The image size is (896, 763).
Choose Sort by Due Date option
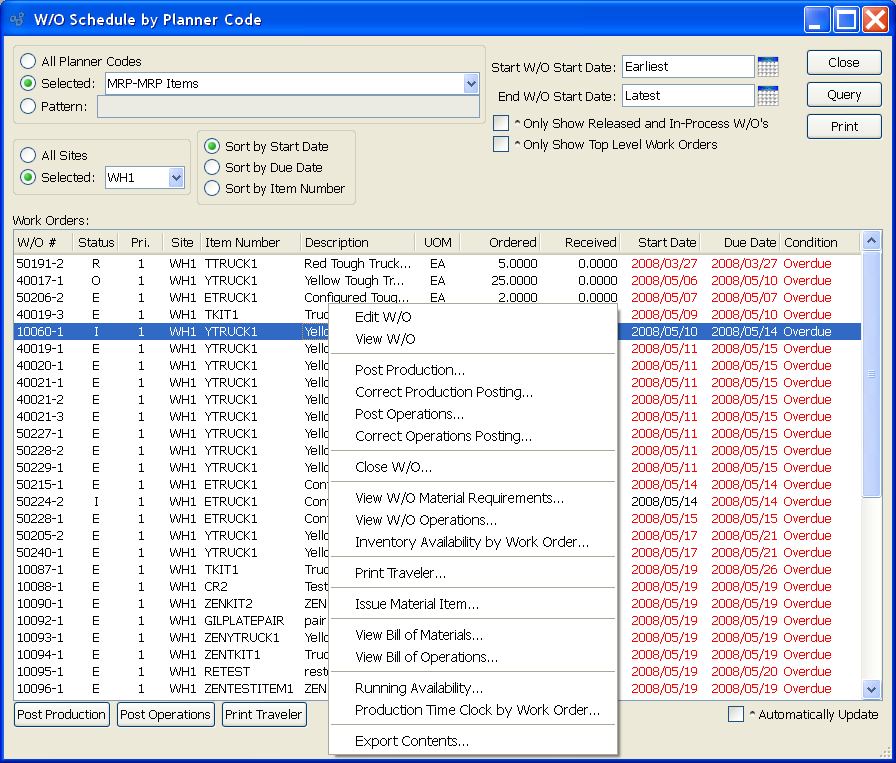coord(212,168)
